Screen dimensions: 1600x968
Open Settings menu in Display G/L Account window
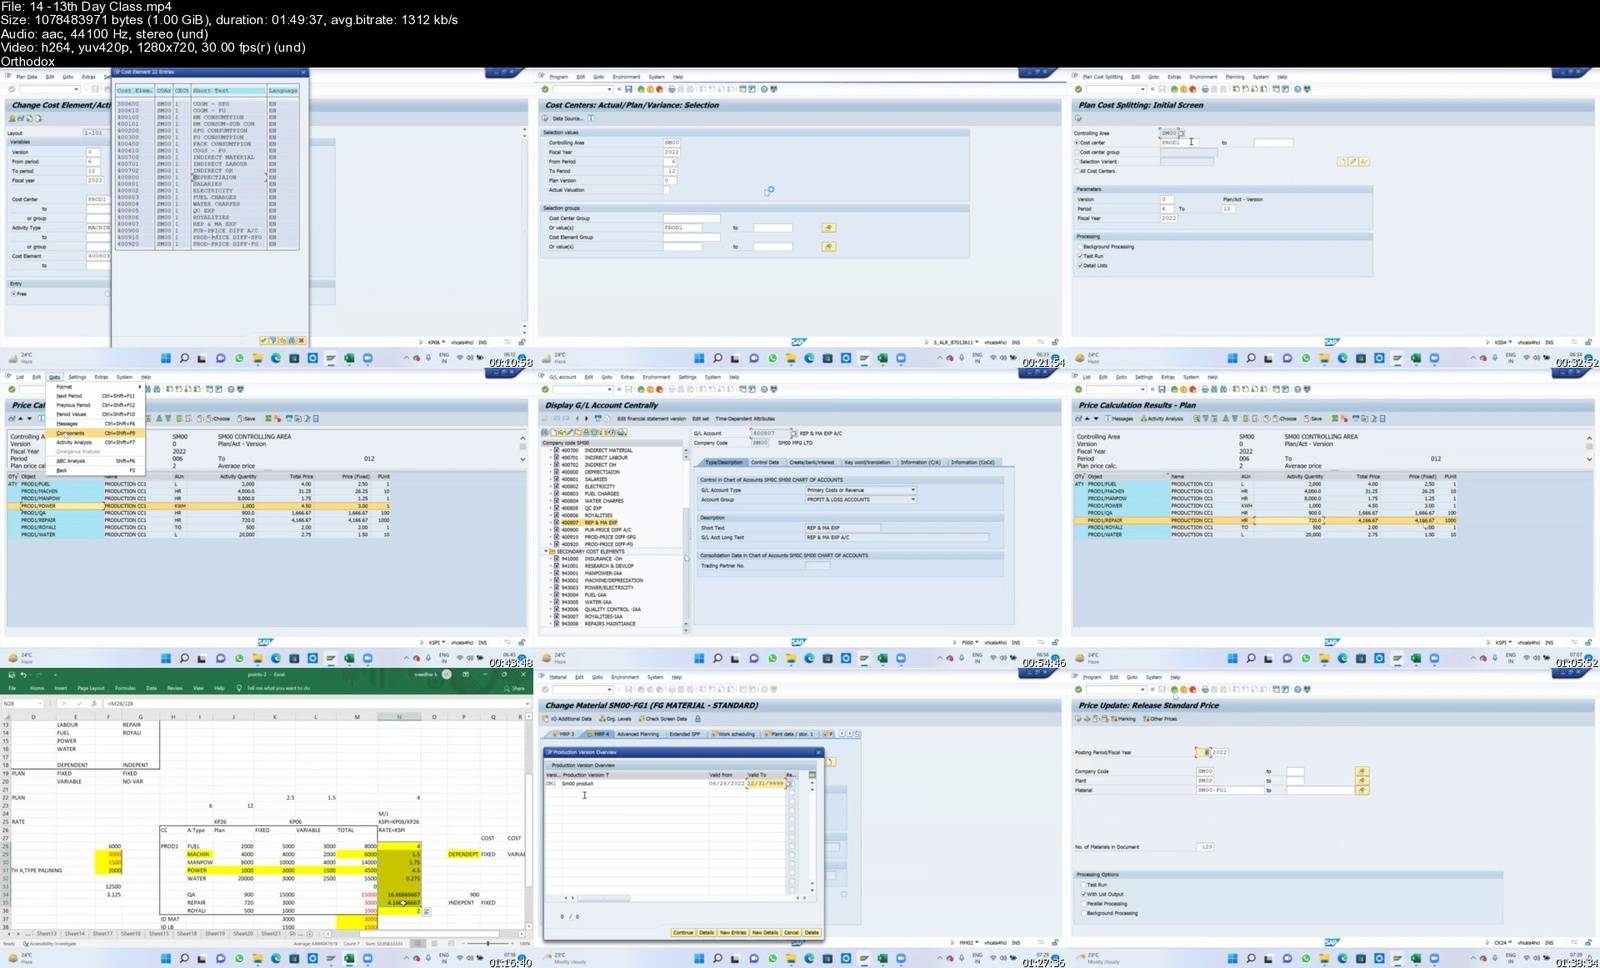687,377
